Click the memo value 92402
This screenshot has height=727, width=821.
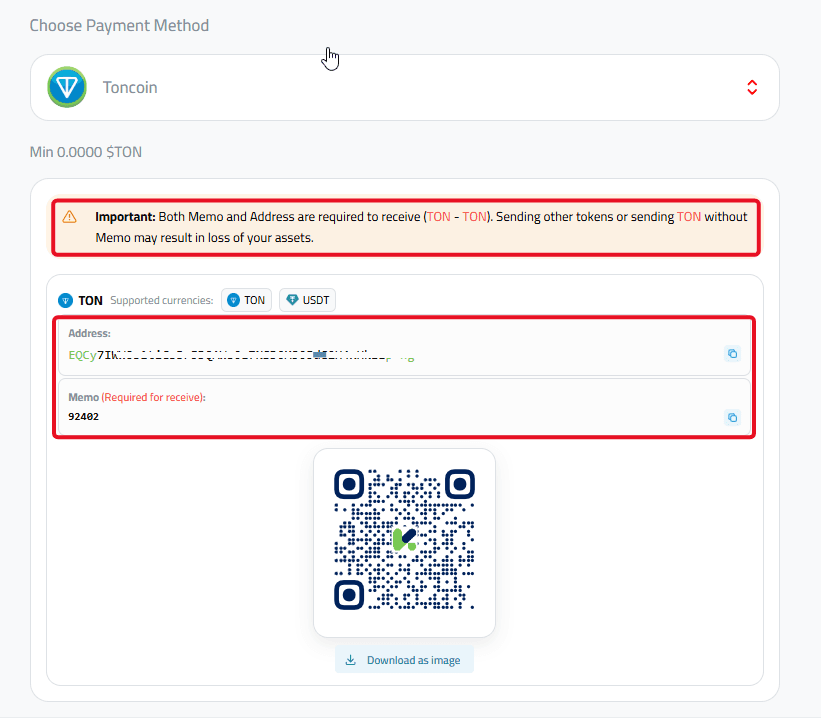point(84,416)
